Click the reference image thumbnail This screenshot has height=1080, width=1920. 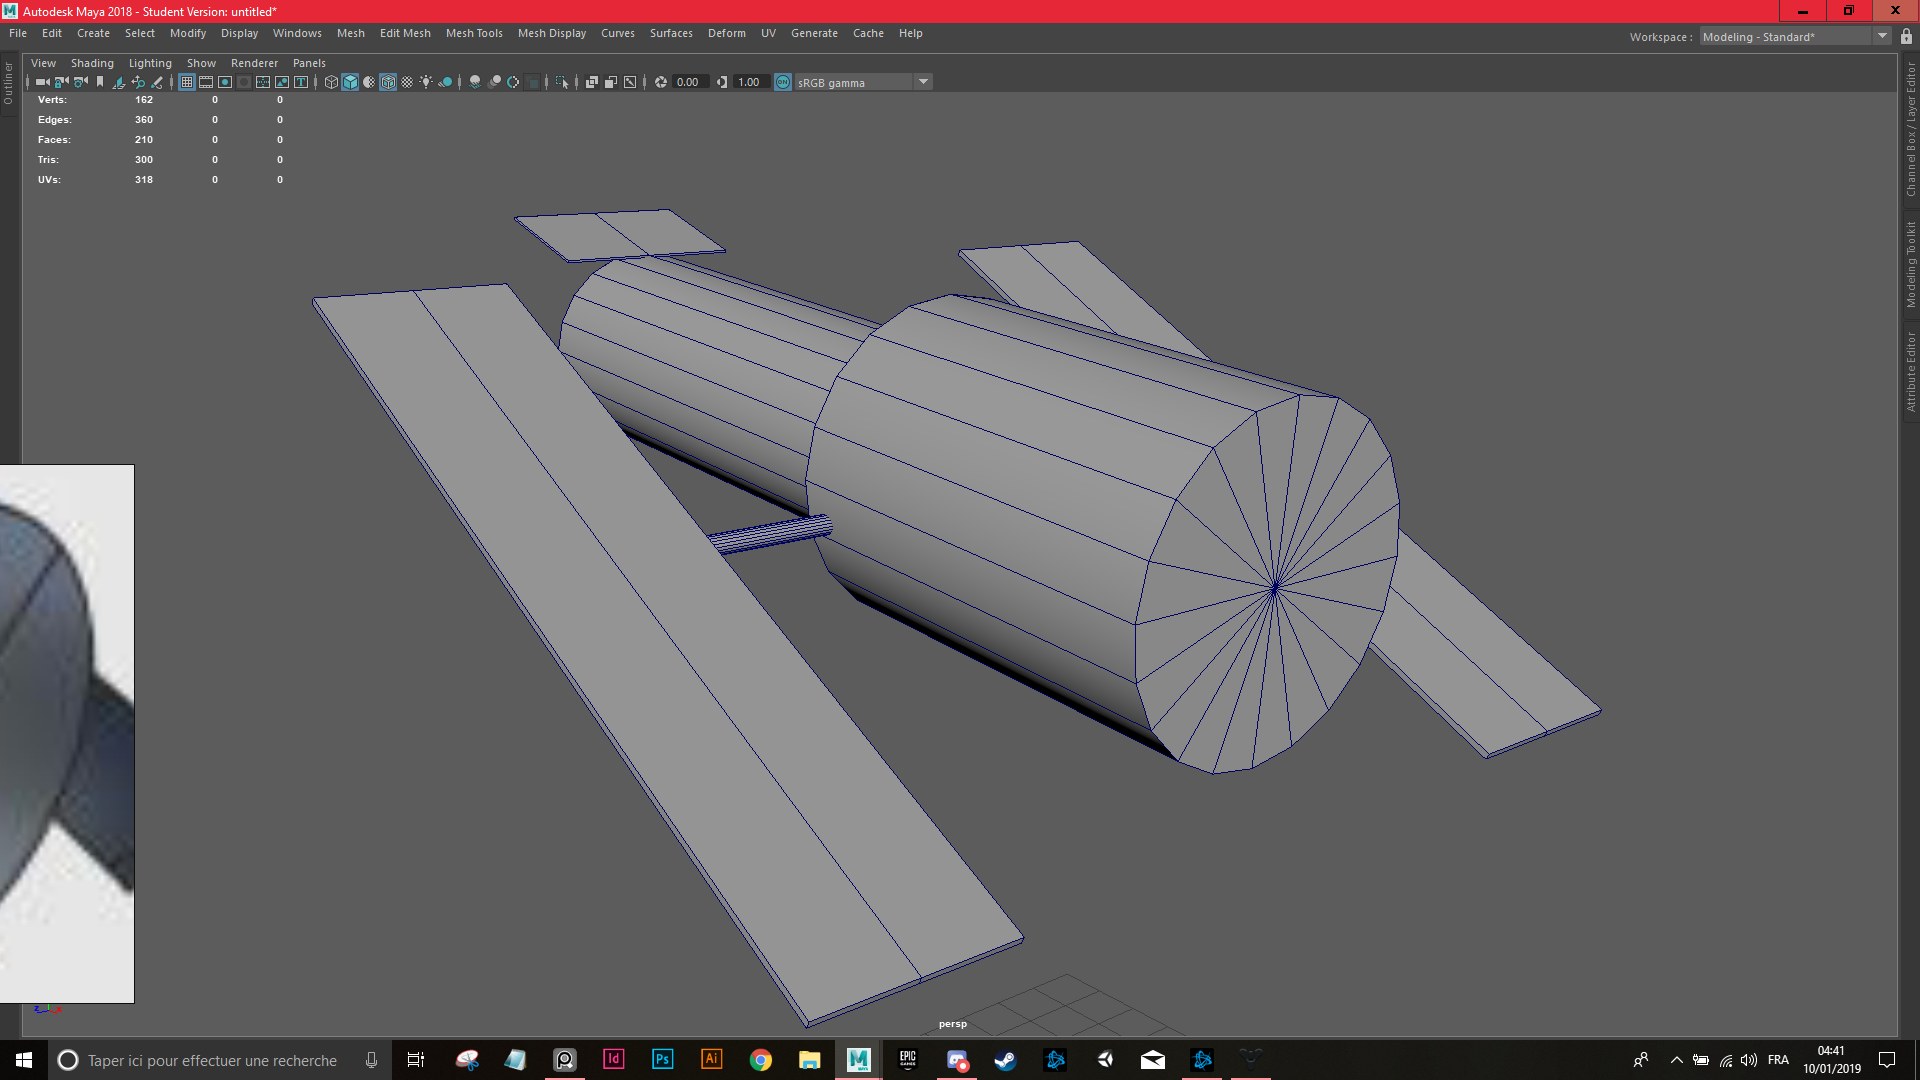tap(66, 733)
